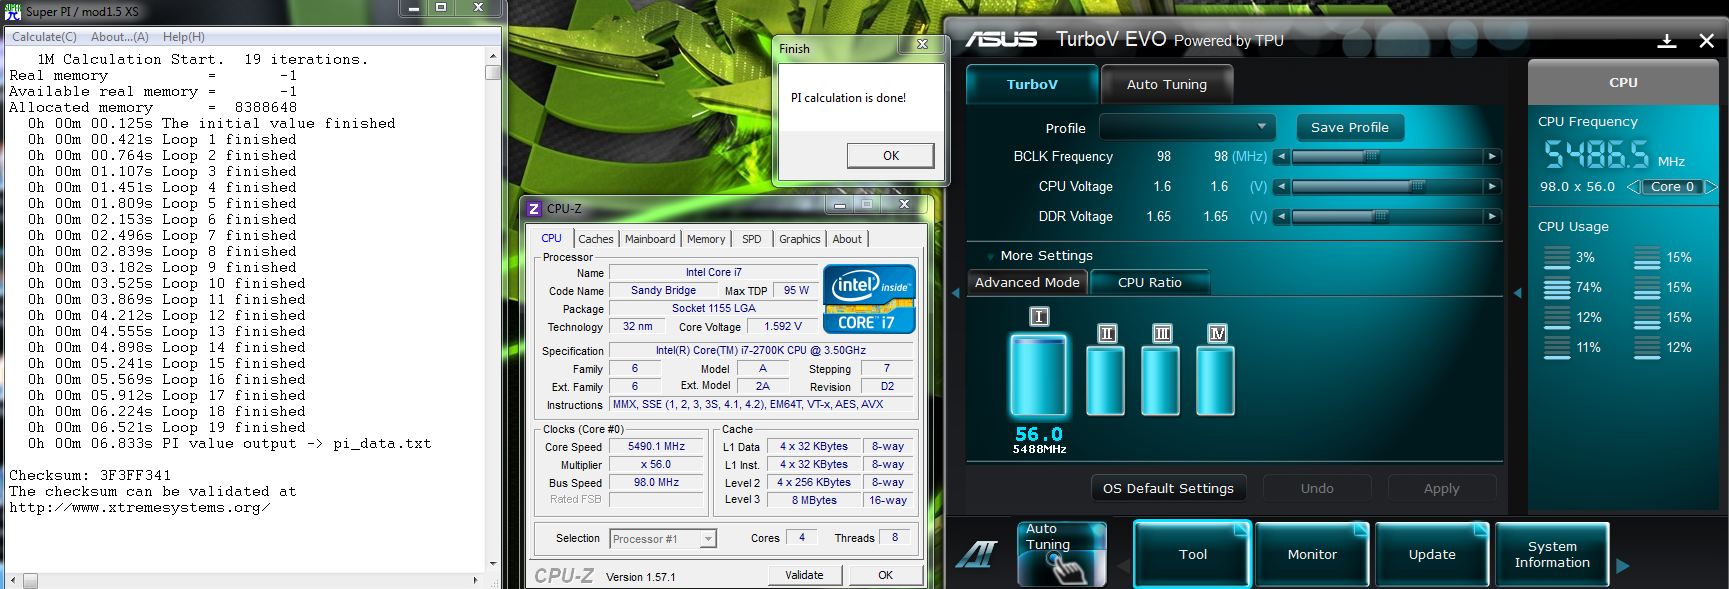Switch to the SPD tab in CPU-Z
The width and height of the screenshot is (1729, 589).
click(x=752, y=239)
